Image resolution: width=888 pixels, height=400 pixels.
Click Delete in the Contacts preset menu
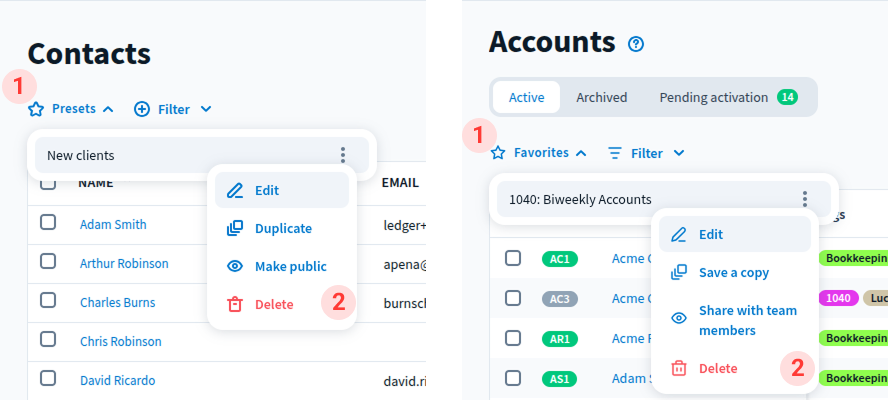tap(273, 304)
